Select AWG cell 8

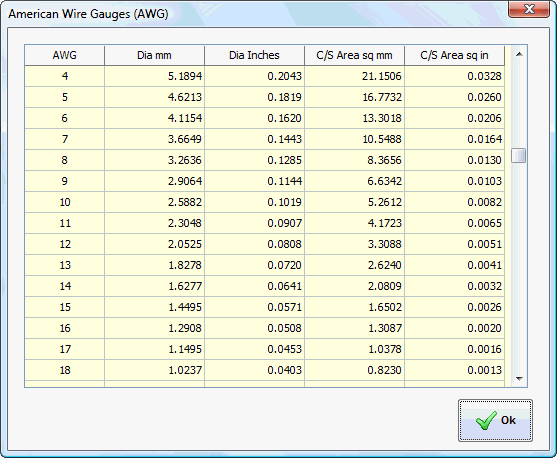tap(65, 160)
